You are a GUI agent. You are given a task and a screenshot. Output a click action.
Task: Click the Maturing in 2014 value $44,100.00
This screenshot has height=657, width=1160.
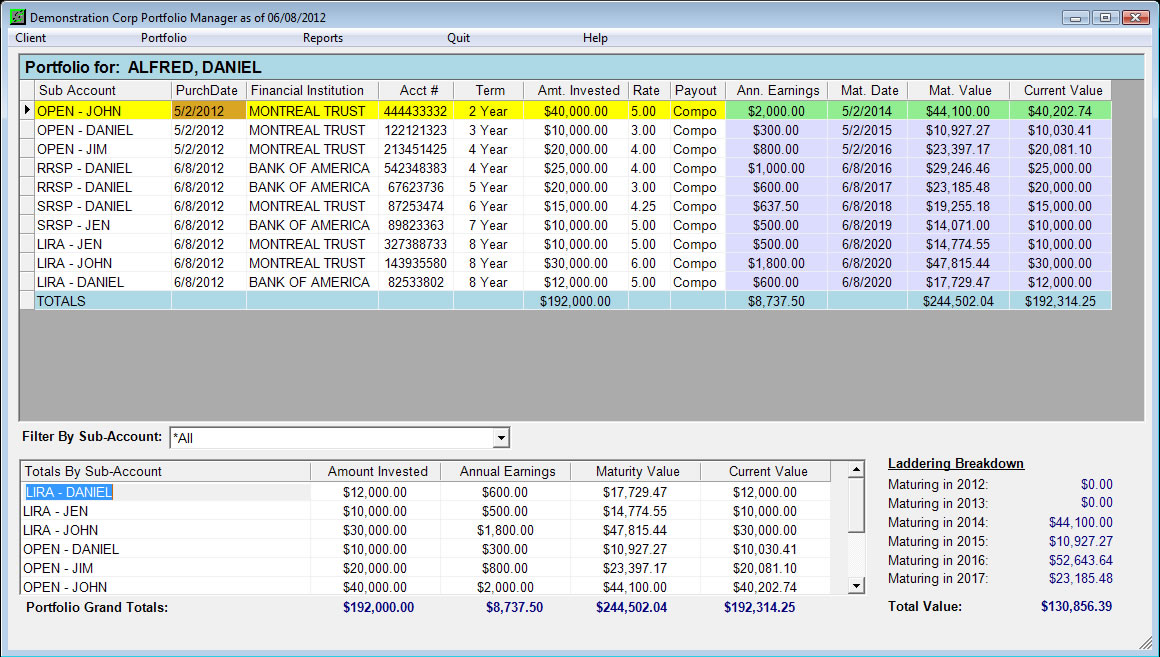[x=1080, y=522]
